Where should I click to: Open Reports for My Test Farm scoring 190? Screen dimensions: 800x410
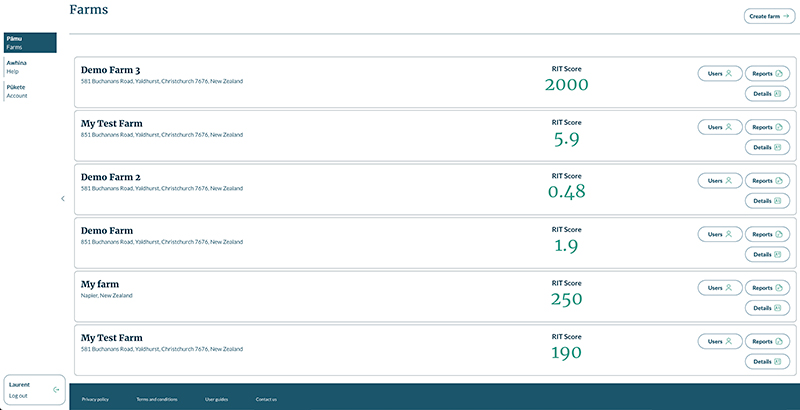[x=767, y=341]
